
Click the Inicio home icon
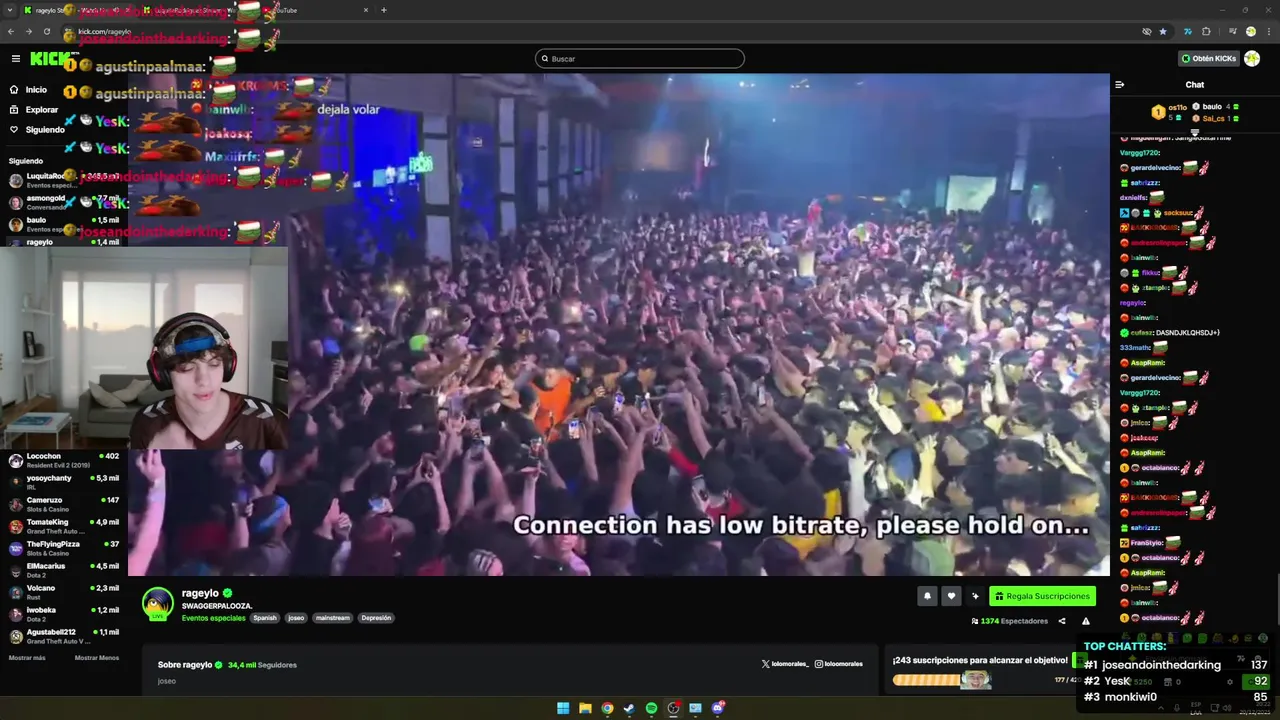(x=14, y=89)
